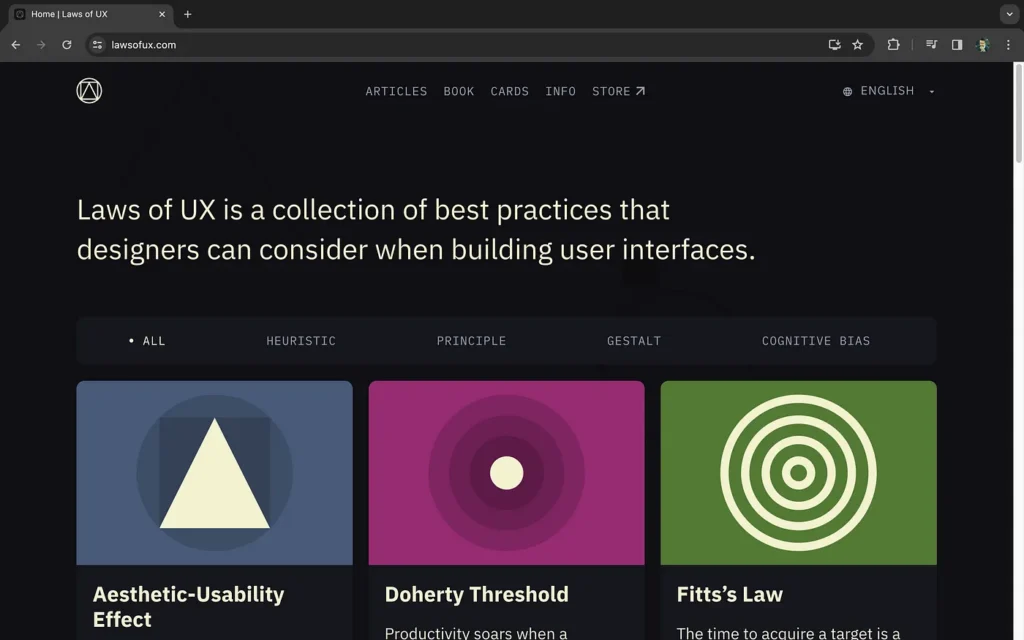Open the STORE external link
1024x640 pixels.
pos(618,91)
